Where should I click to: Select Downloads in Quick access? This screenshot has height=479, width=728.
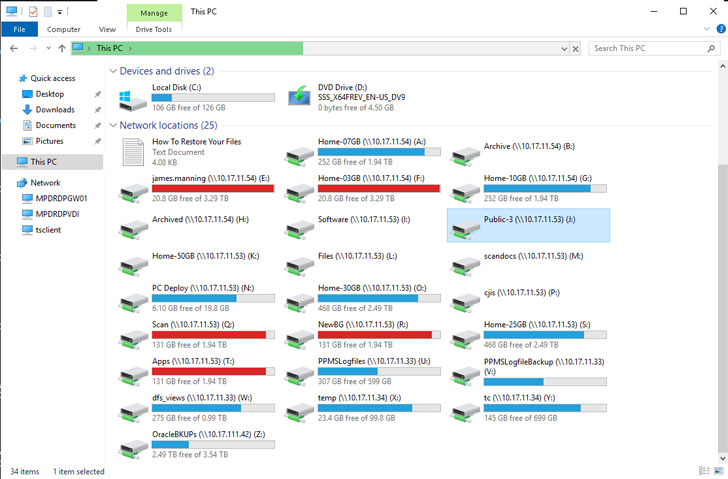[55, 110]
